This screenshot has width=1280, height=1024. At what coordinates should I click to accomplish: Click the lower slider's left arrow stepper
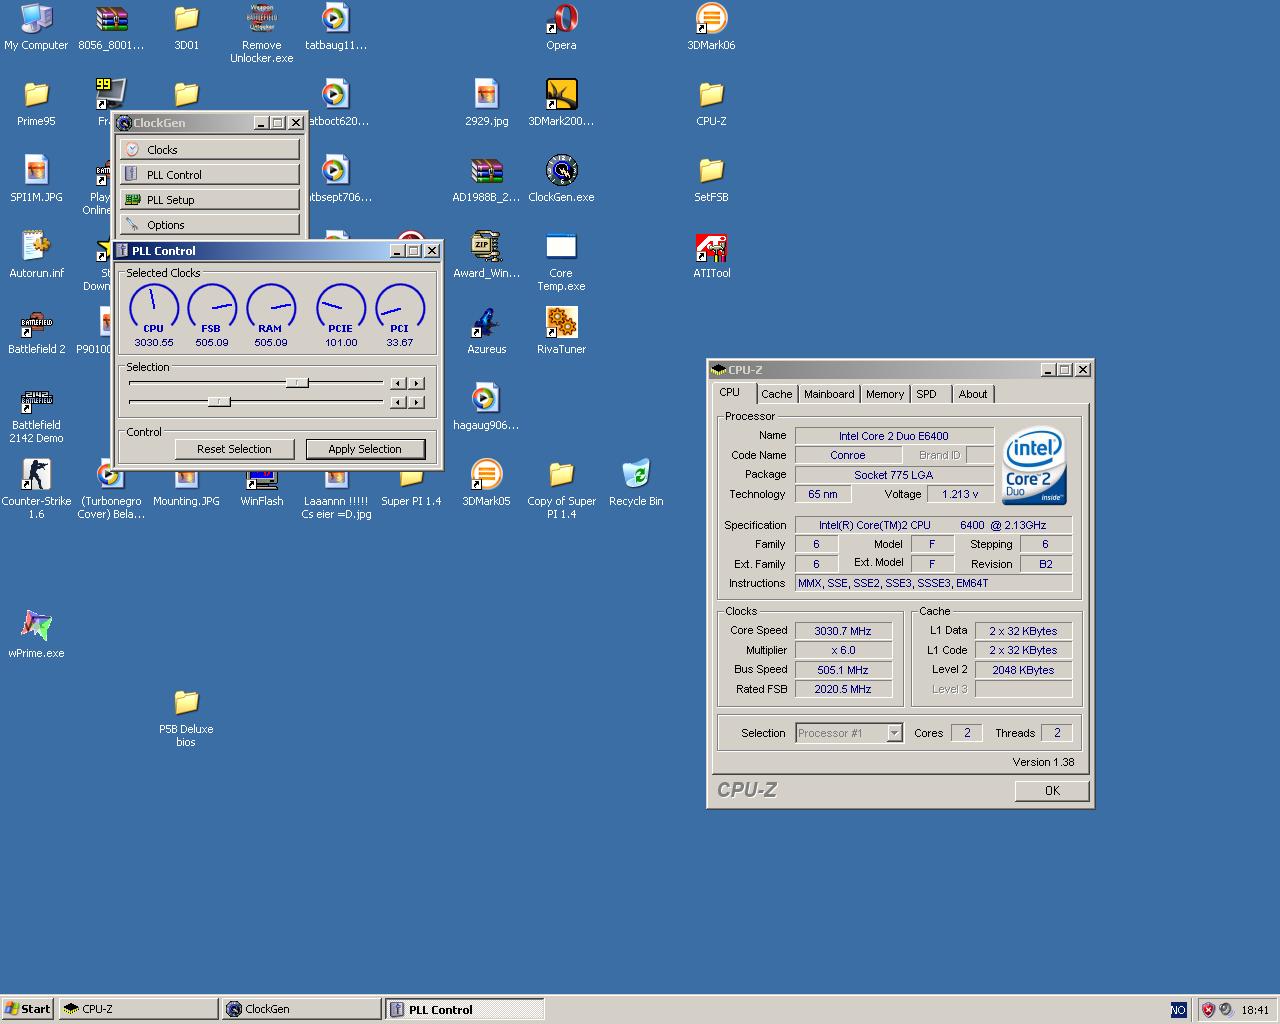pyautogui.click(x=398, y=402)
